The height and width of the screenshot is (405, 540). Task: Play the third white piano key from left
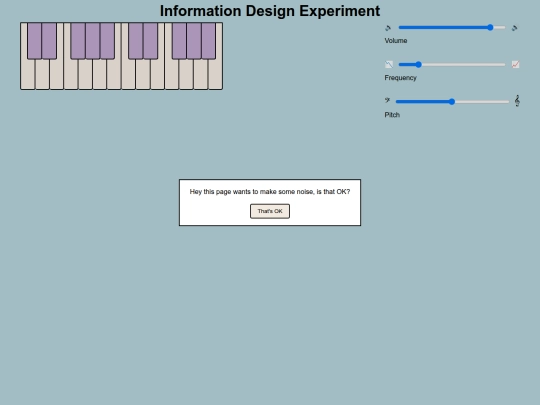point(56,74)
